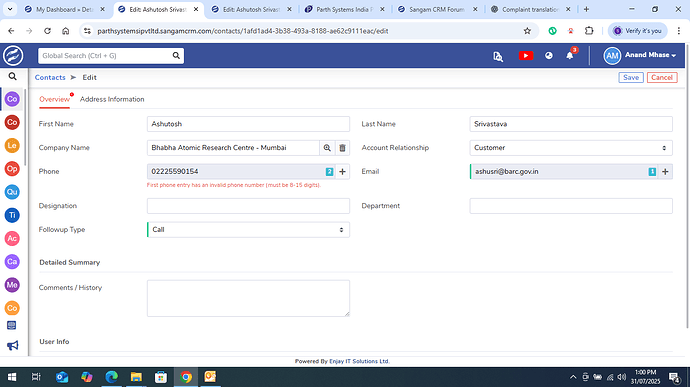Screen dimensions: 690x387
Task: Open the browser tab search chevron
Action: tap(10, 9)
